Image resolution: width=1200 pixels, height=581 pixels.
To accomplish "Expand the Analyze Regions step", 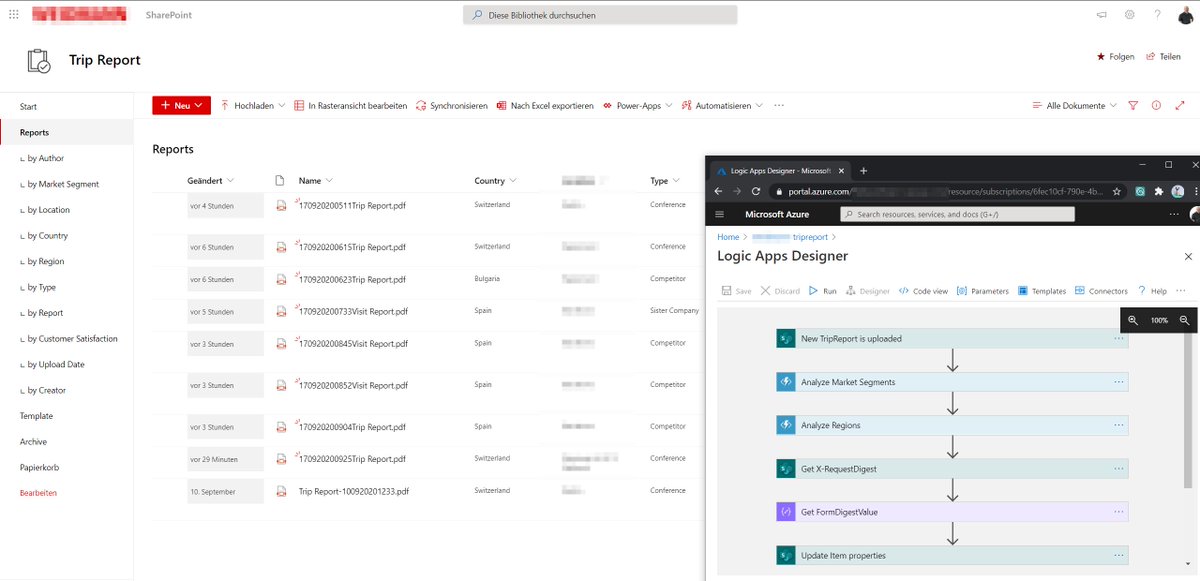I will coord(952,425).
